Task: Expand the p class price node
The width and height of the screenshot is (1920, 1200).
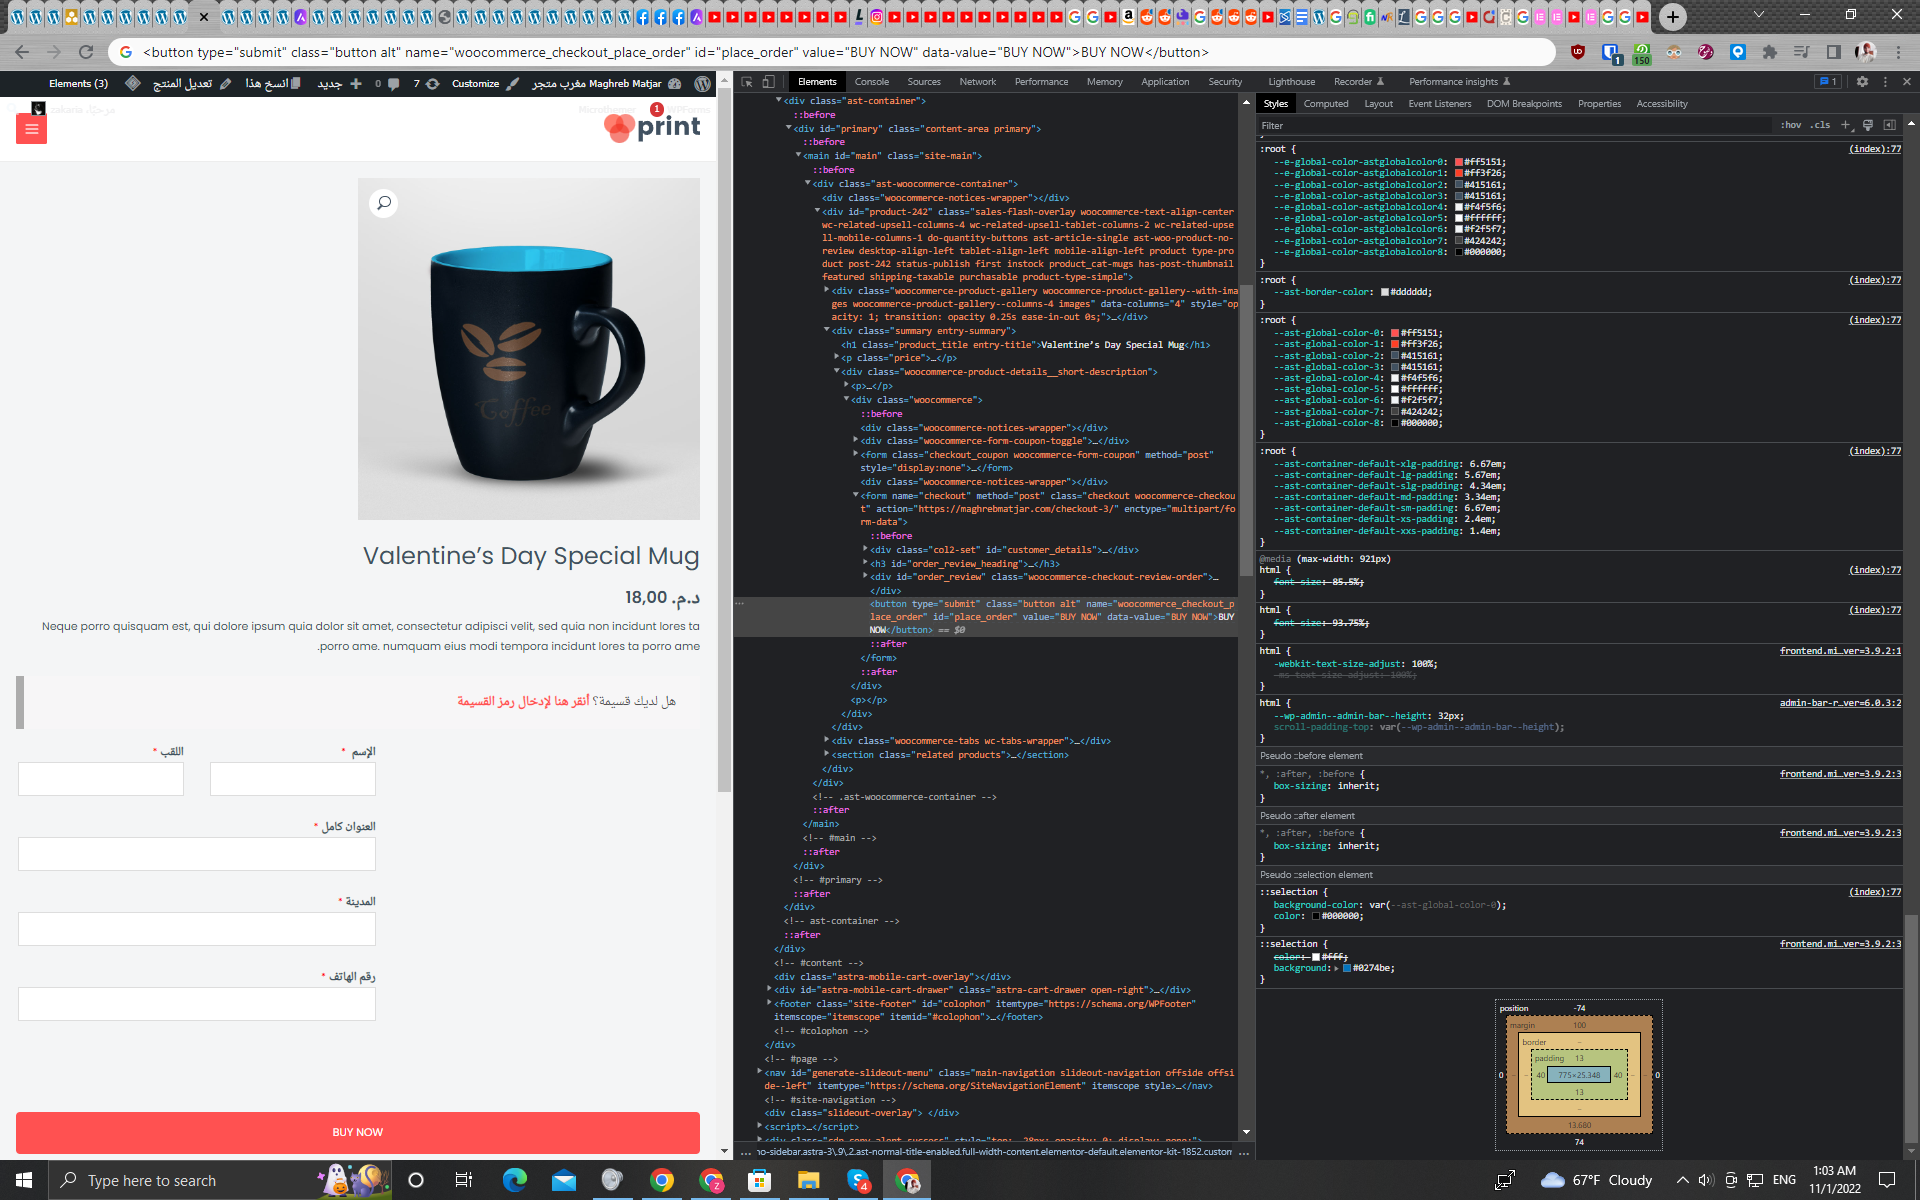Action: pyautogui.click(x=837, y=358)
